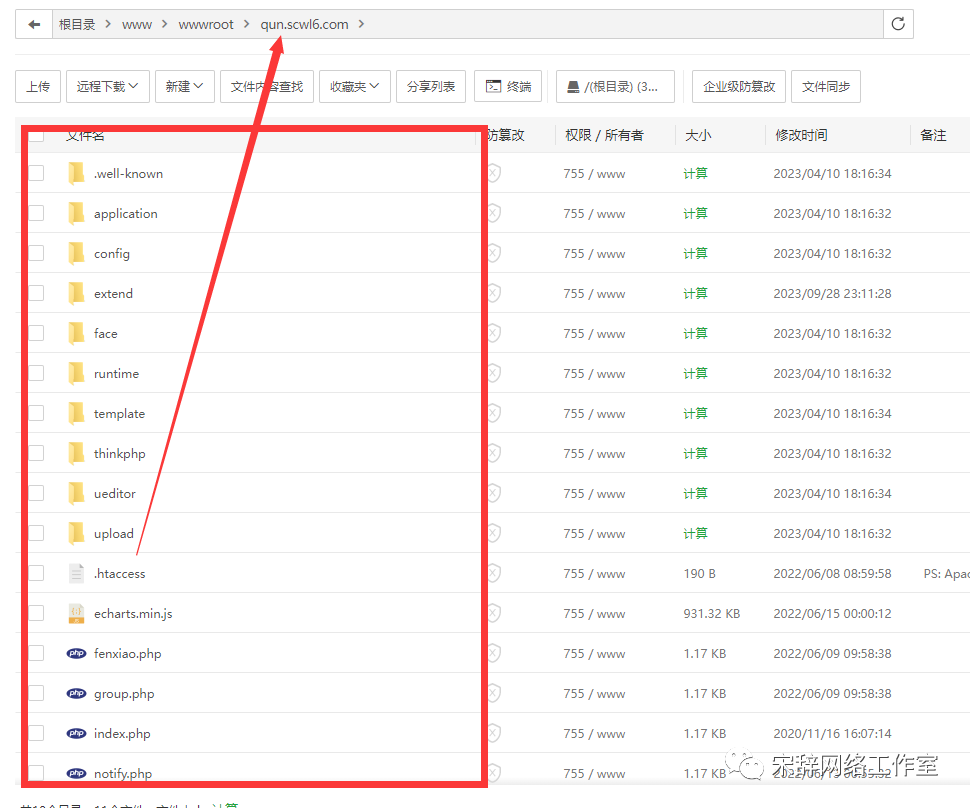Expand the 收藏夹 dropdown
The image size is (970, 808).
[x=354, y=87]
